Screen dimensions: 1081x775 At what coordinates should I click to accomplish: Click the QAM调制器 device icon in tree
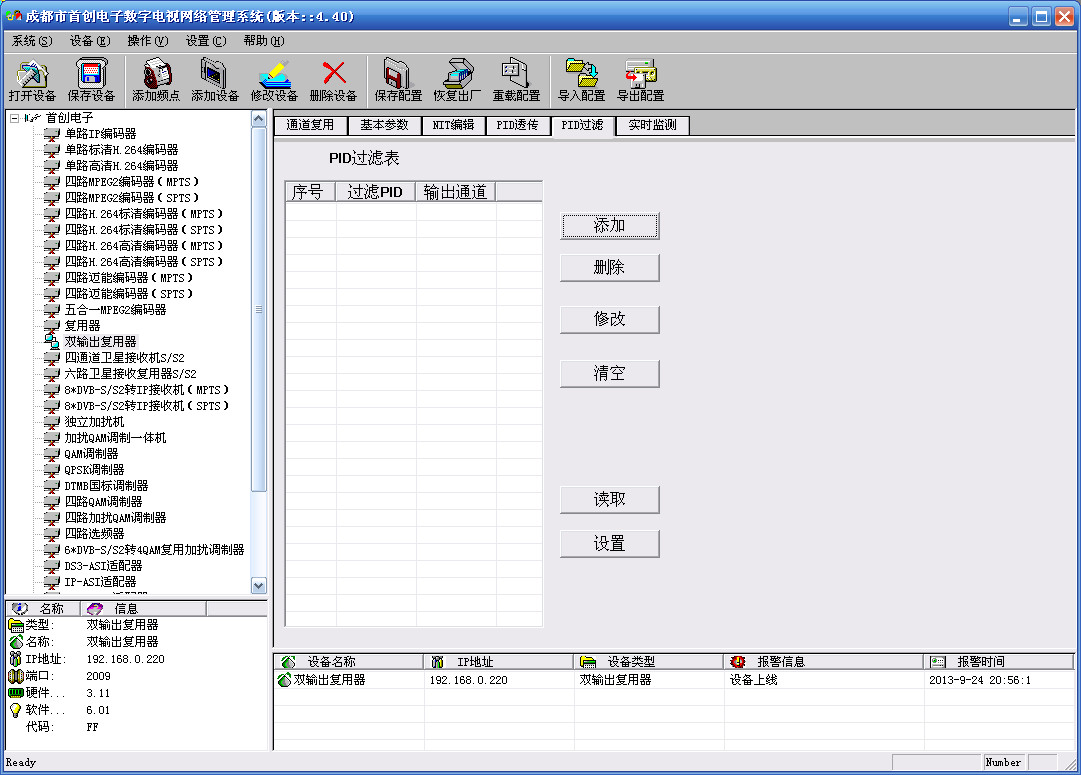point(52,454)
